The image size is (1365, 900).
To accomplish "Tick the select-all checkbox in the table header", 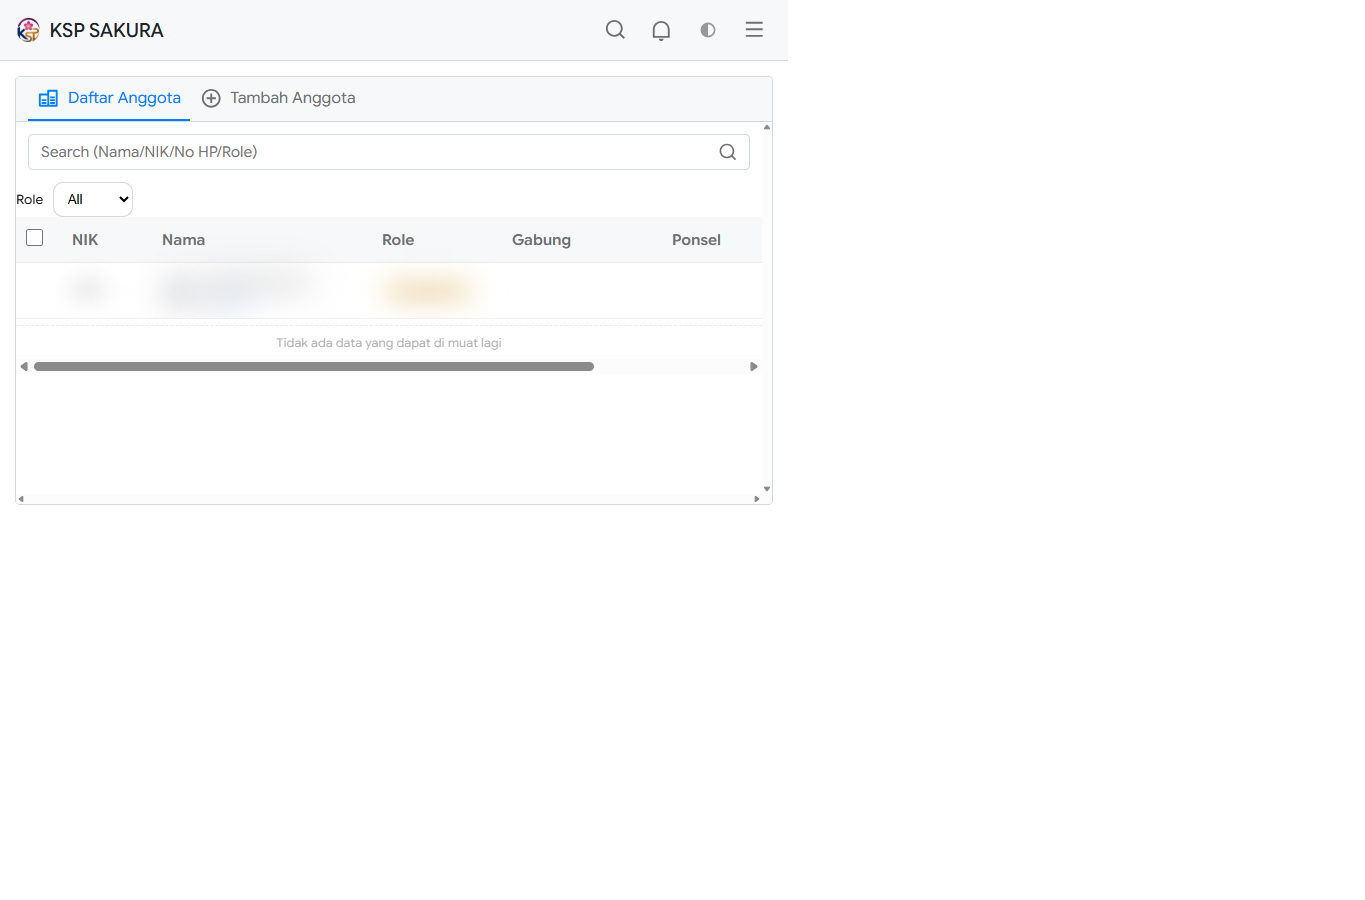I will (35, 238).
